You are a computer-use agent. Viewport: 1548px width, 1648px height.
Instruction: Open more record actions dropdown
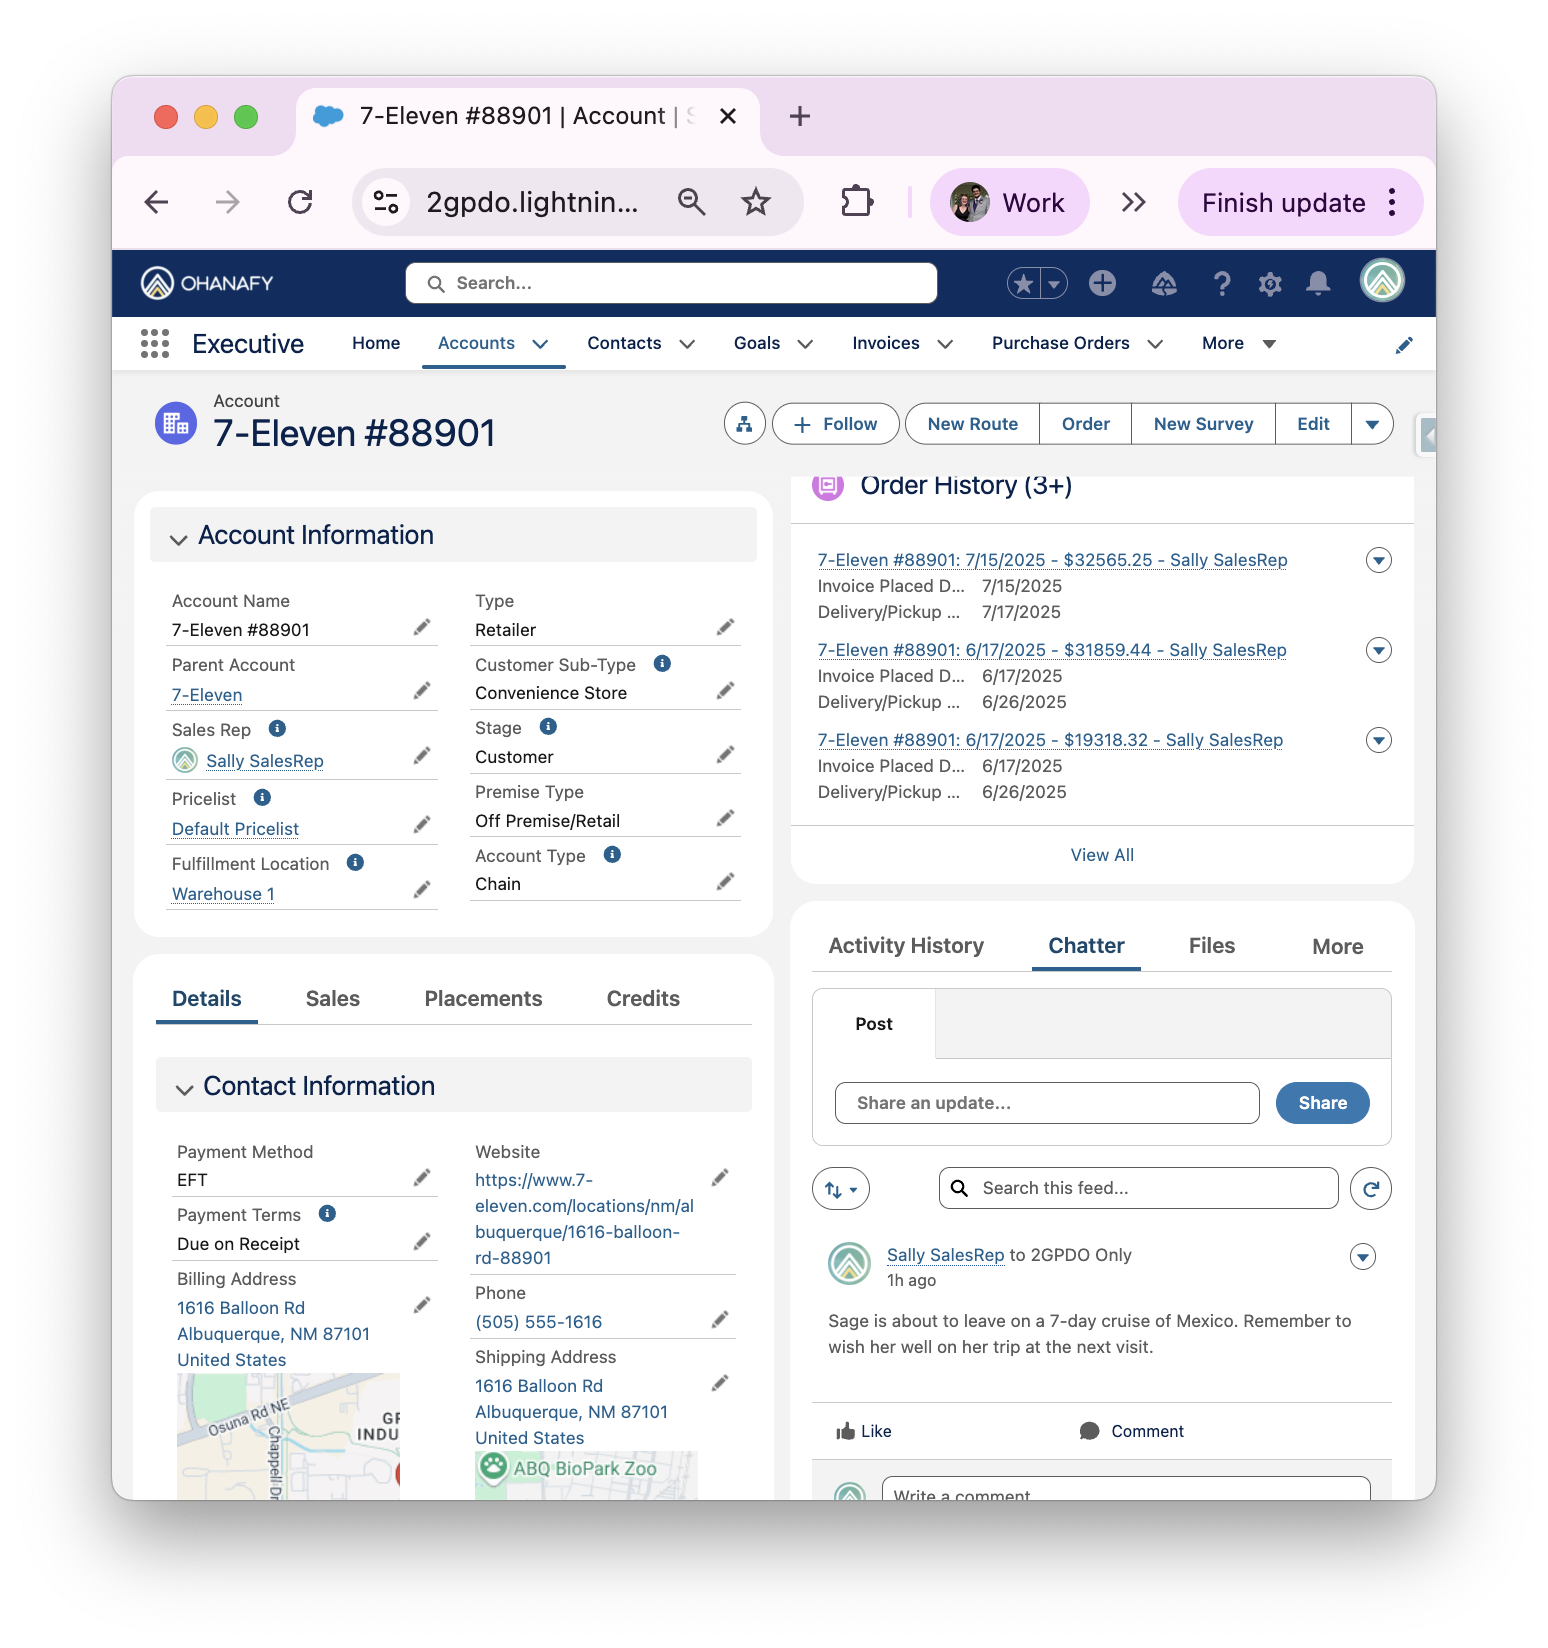click(1372, 424)
